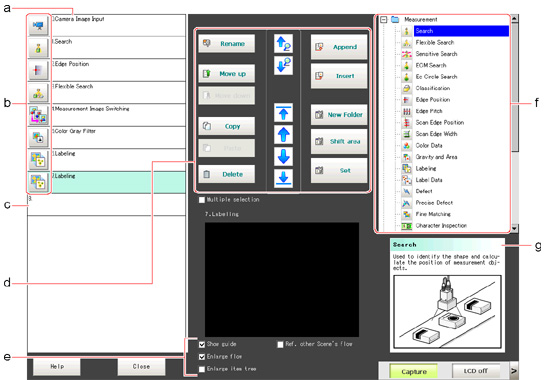Click the Defect icon in item tree
The height and width of the screenshot is (380, 546).
[x=406, y=191]
